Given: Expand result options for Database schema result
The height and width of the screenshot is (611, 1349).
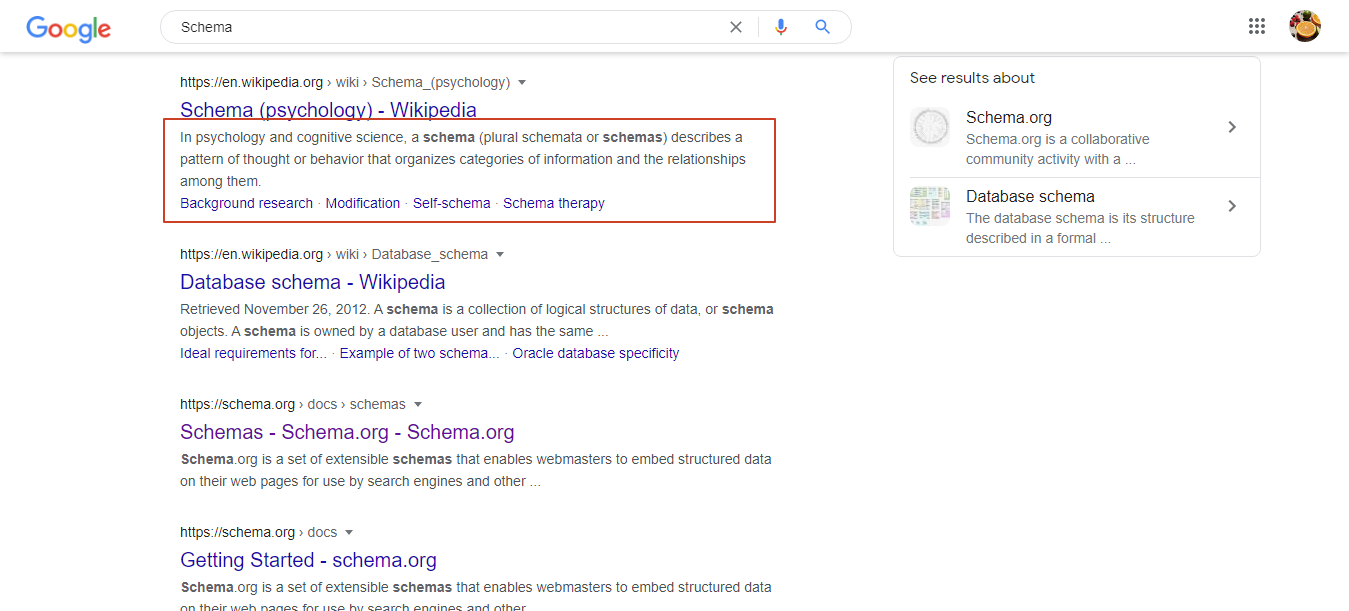Looking at the screenshot, I should 500,254.
